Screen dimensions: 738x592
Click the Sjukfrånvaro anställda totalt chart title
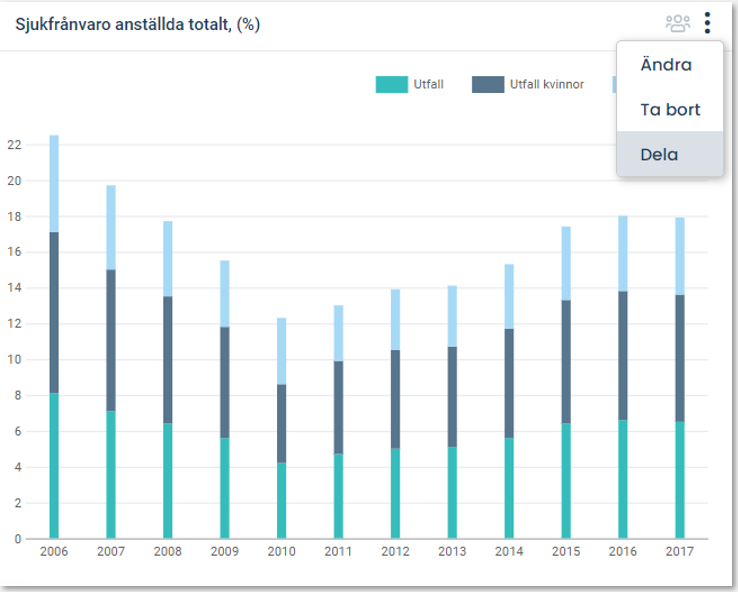(137, 24)
